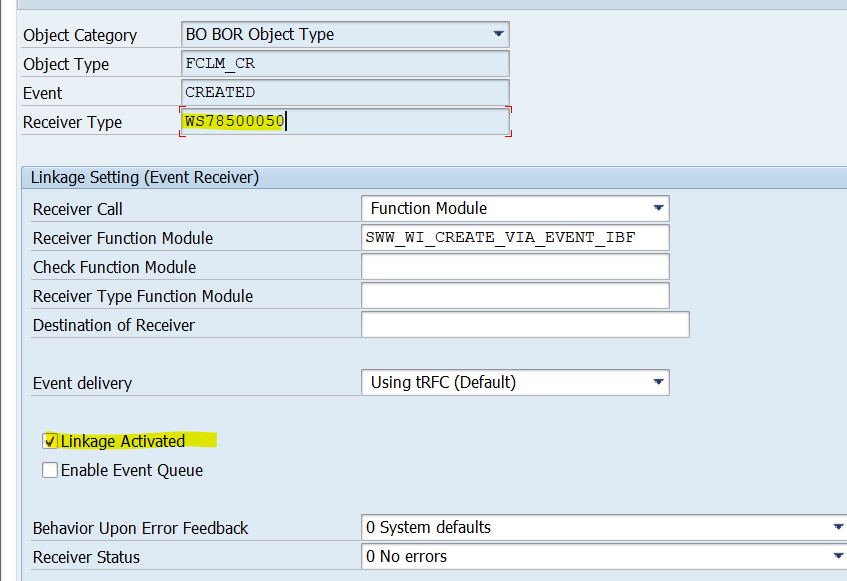Click the Receiver Function Module input field
Viewport: 847px width, 581px height.
(514, 238)
